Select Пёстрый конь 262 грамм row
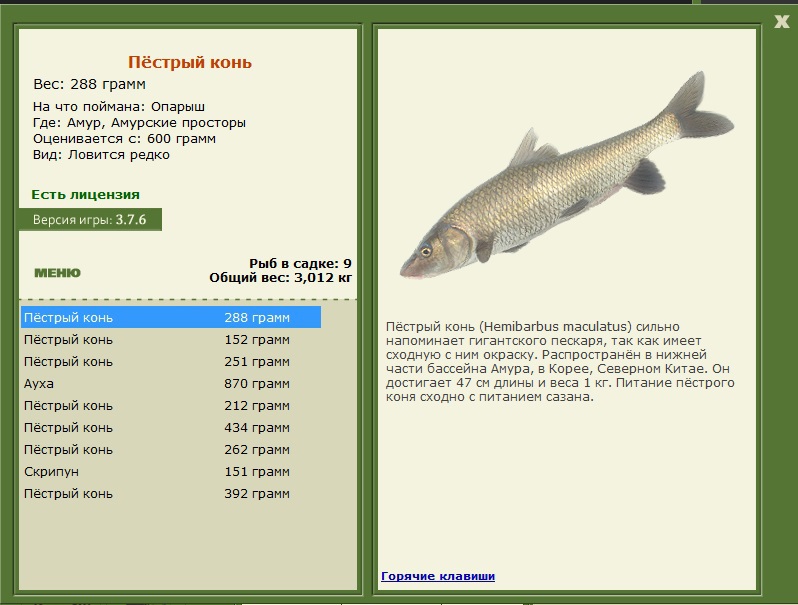The height and width of the screenshot is (605, 798). [171, 449]
